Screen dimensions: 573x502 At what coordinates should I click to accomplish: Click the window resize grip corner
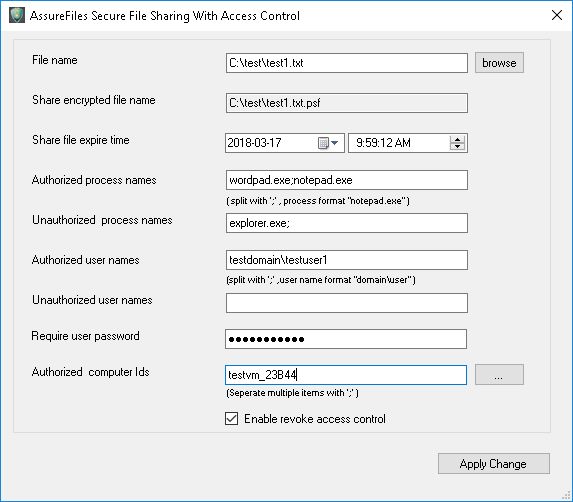(566, 495)
